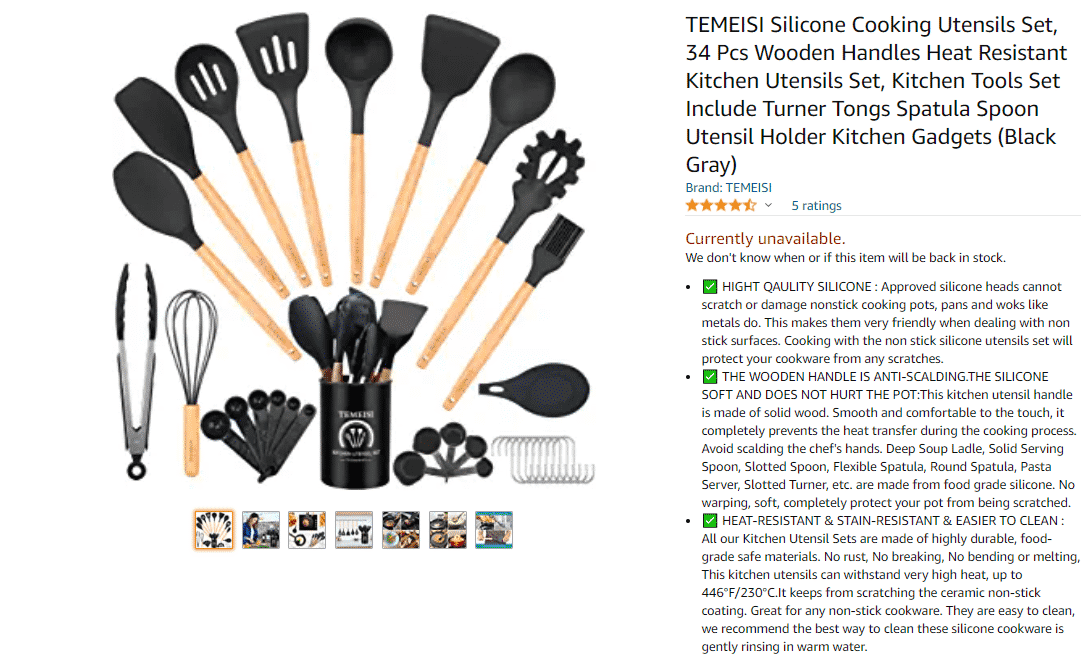Click the green checkmark beside THE WOODEN HANDLE
This screenshot has width=1092, height=657.
click(x=710, y=377)
